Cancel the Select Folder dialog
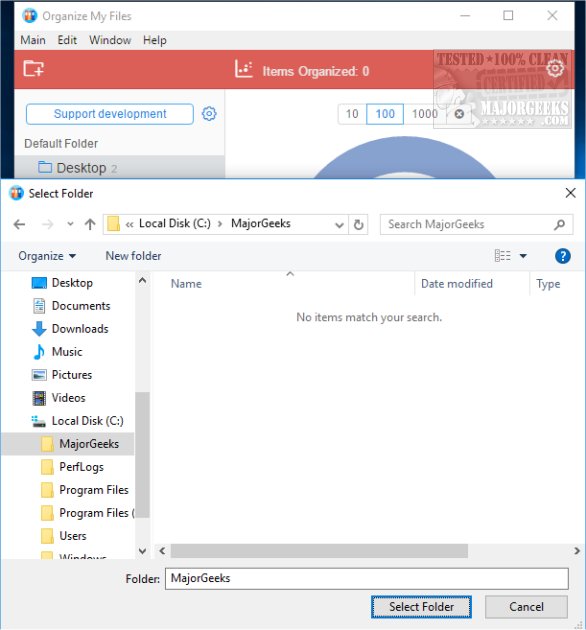This screenshot has width=586, height=630. coord(526,607)
